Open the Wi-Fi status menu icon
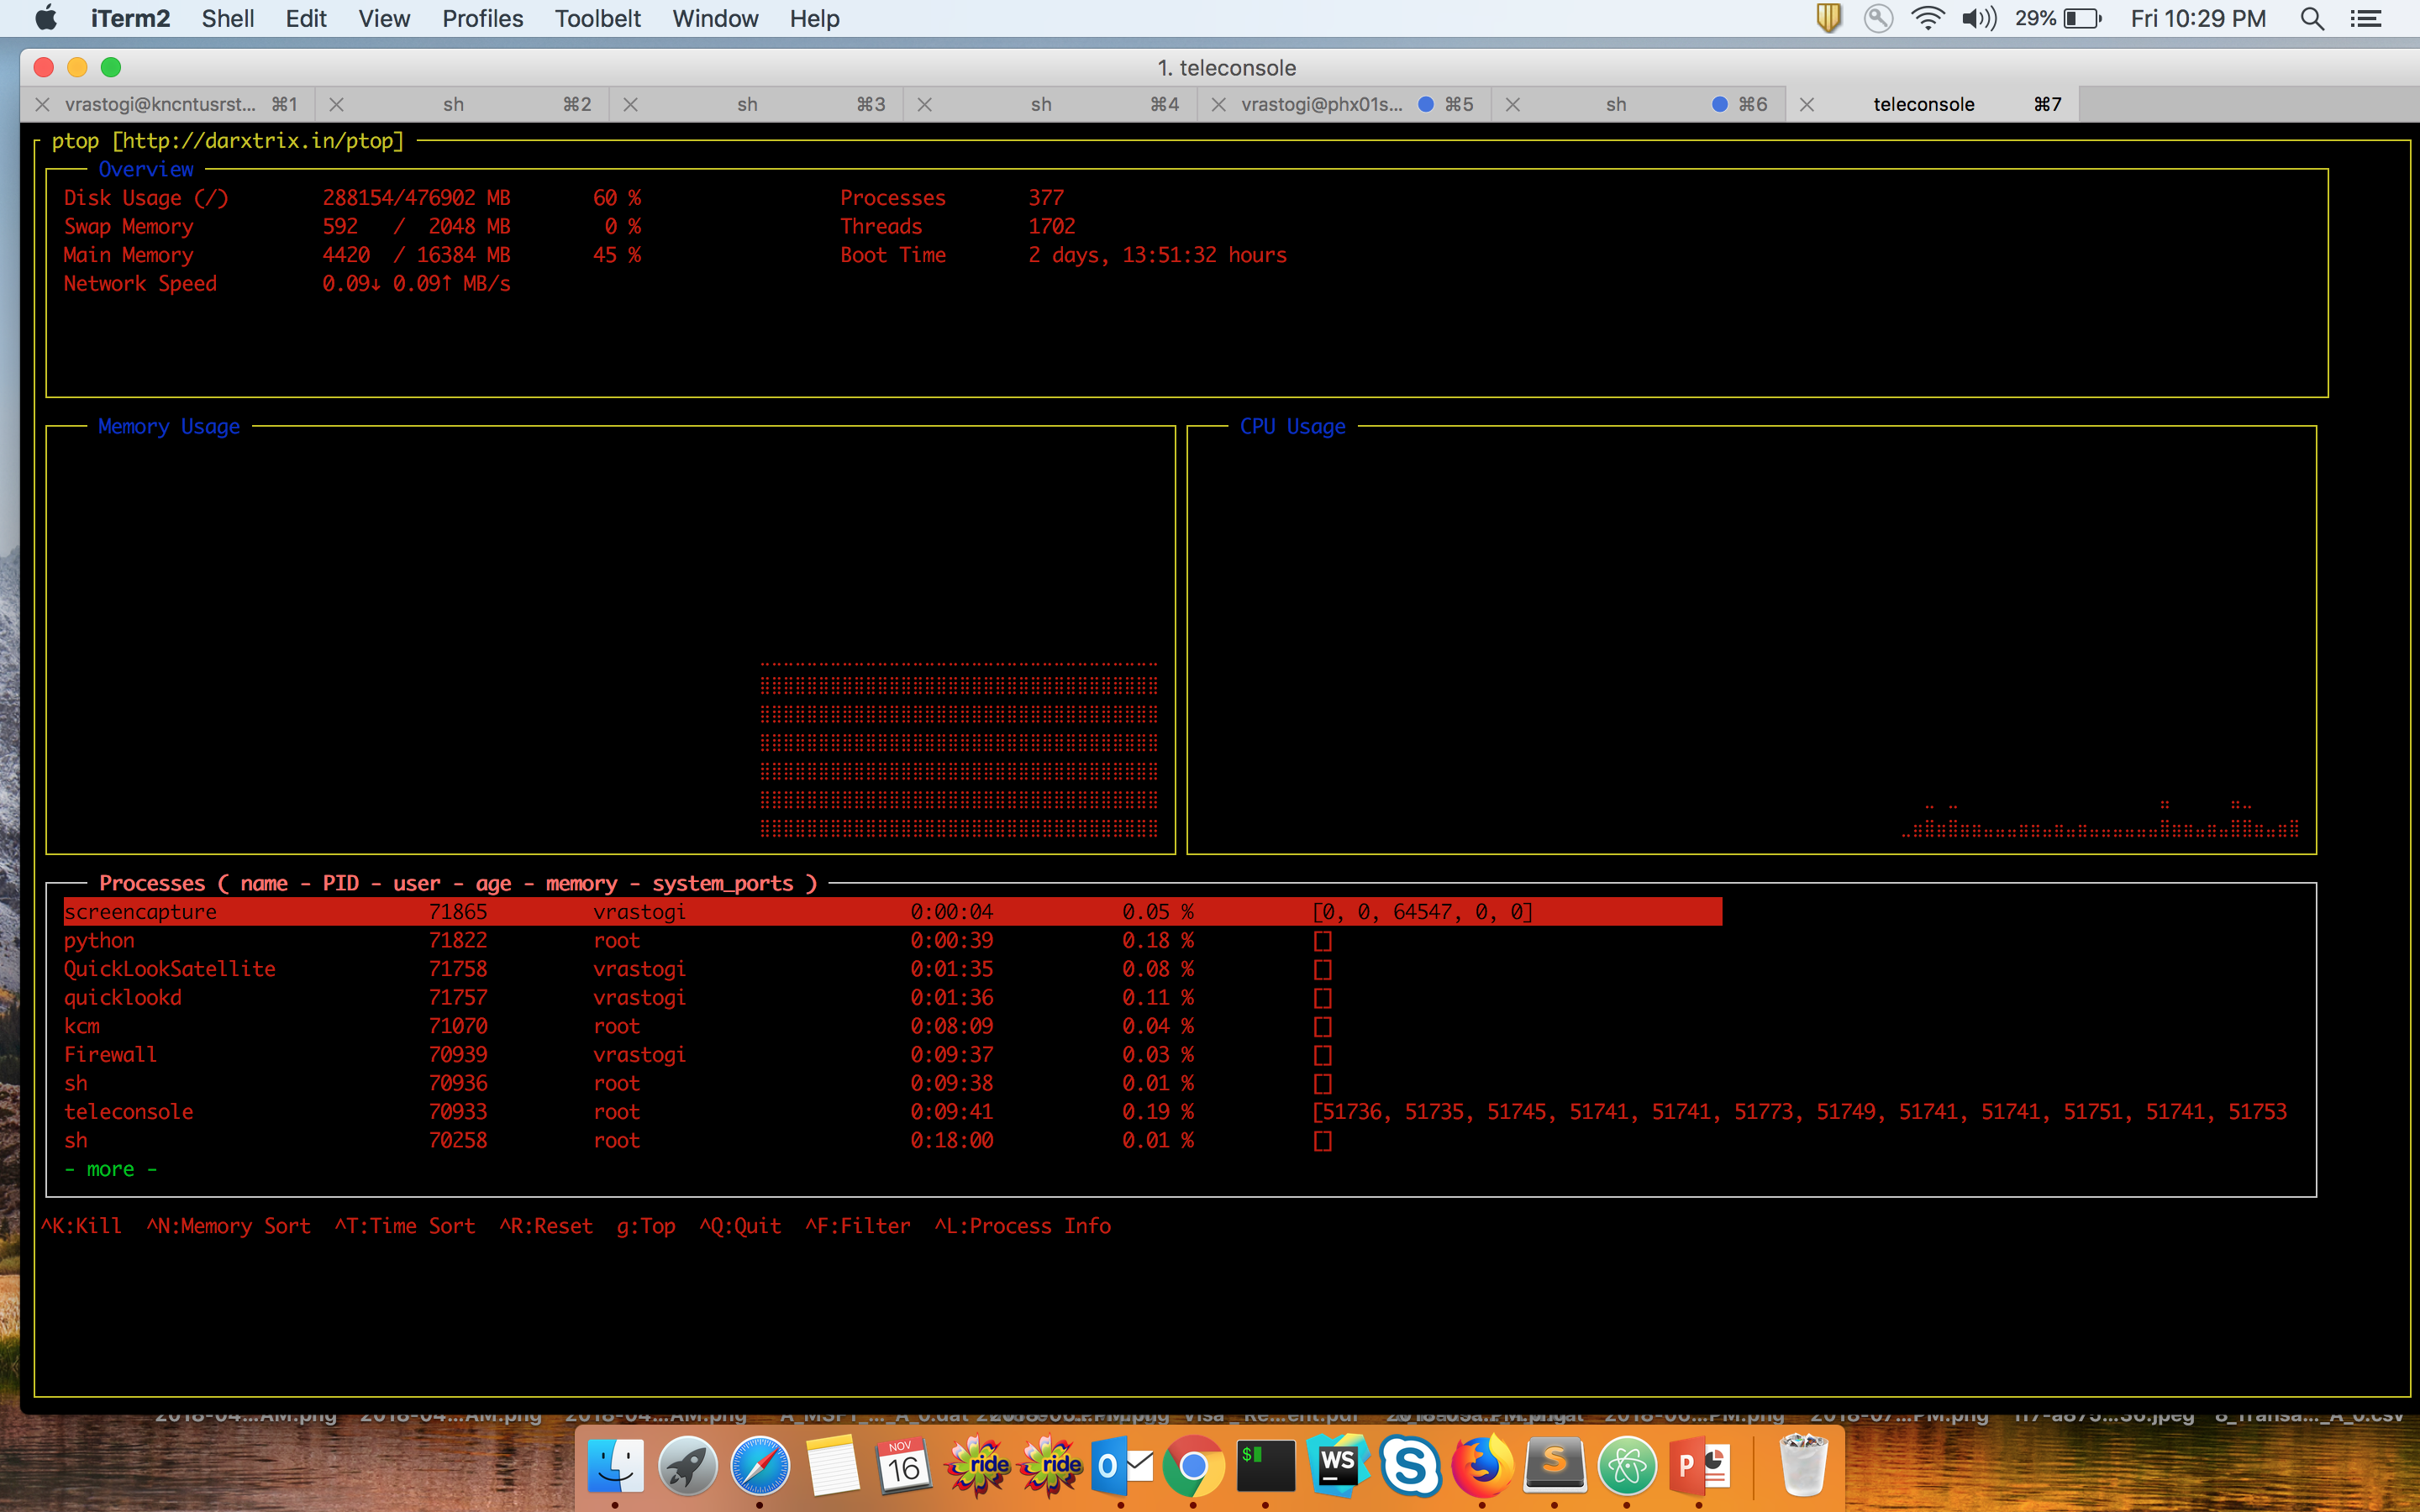The image size is (2420, 1512). click(1927, 19)
